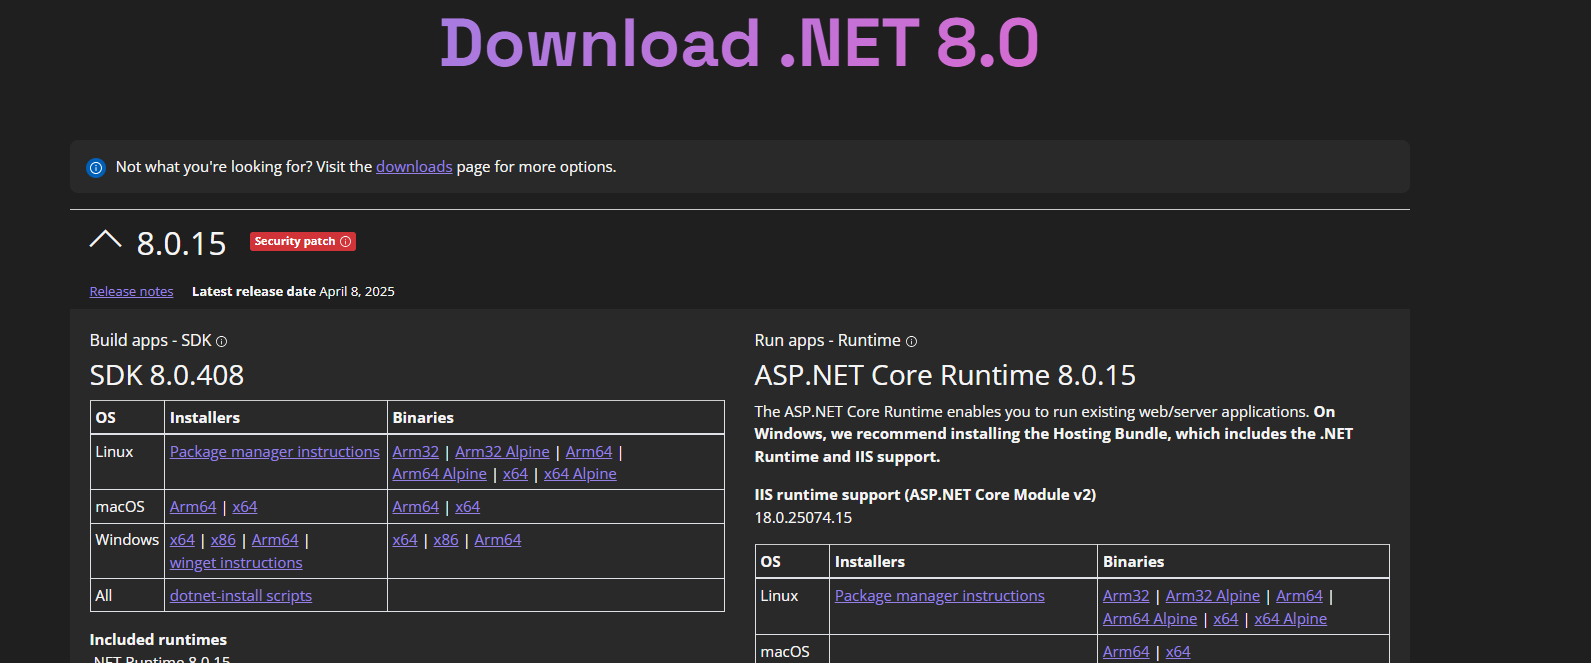Click the info icon inside Security patch badge

pyautogui.click(x=346, y=242)
